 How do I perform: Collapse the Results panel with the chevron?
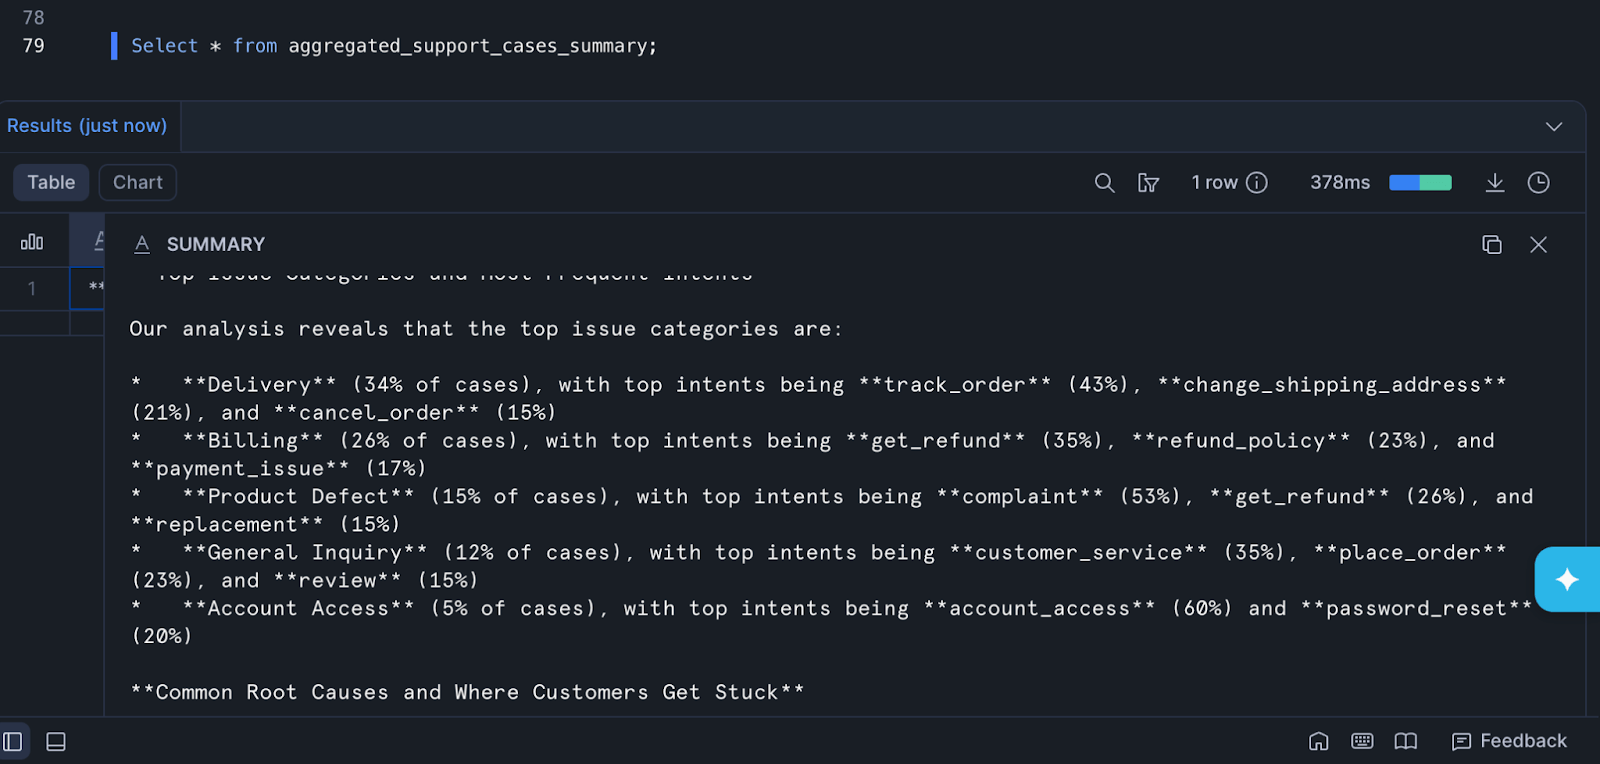pyautogui.click(x=1553, y=126)
